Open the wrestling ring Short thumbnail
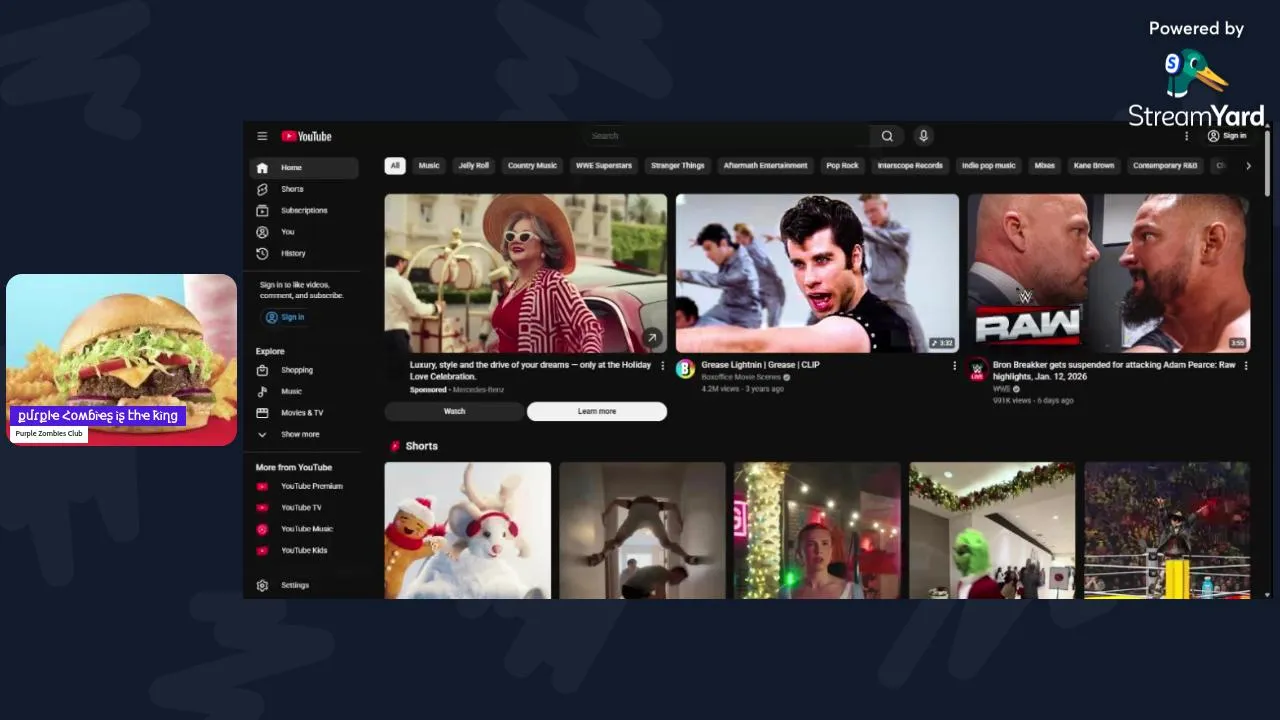 [1167, 530]
